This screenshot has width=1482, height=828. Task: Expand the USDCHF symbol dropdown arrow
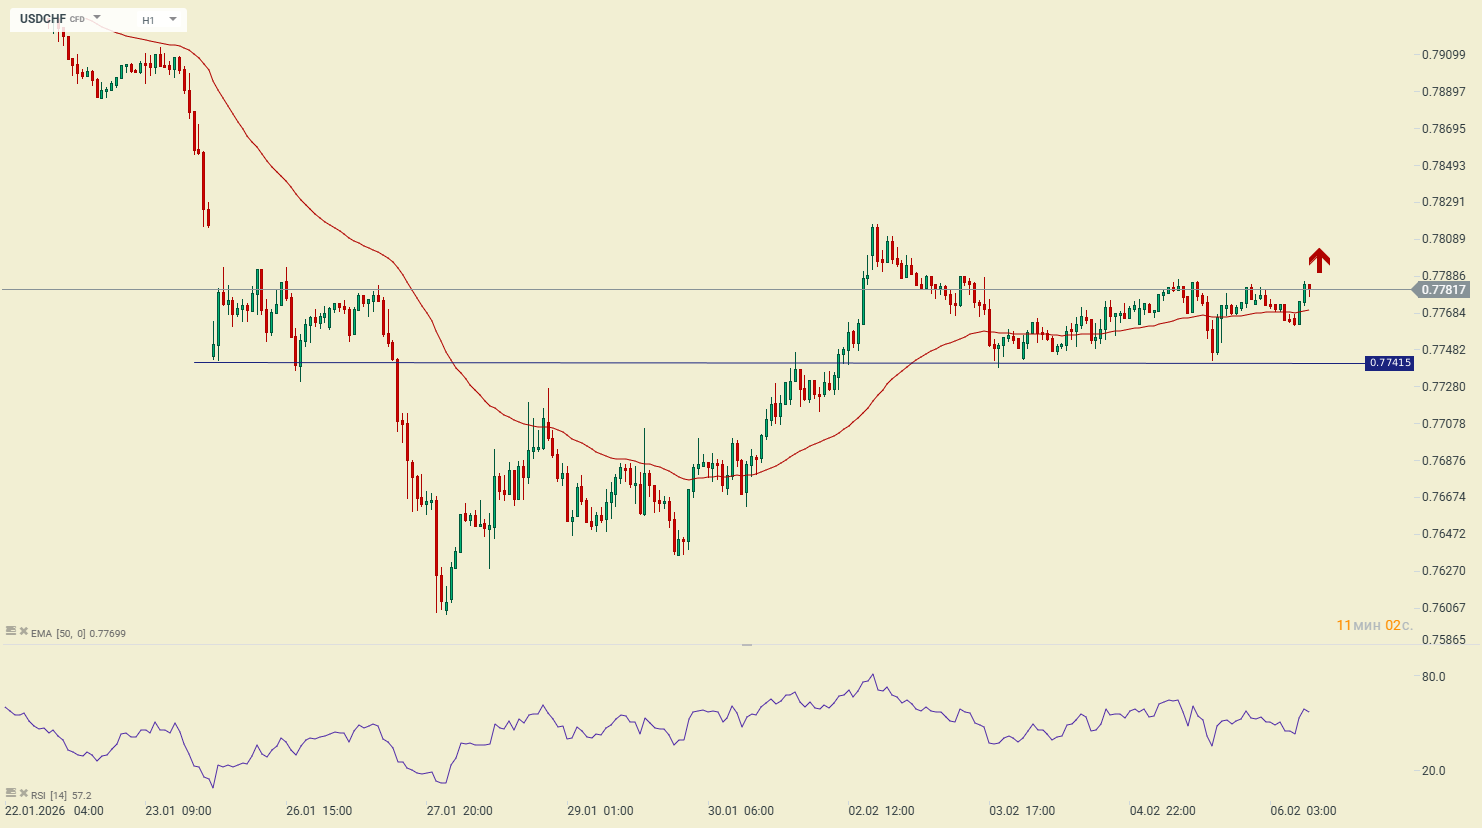97,18
